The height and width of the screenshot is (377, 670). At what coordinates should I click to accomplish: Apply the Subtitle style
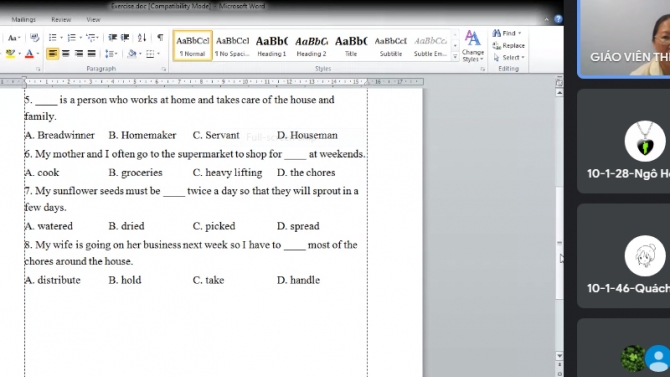pyautogui.click(x=391, y=45)
